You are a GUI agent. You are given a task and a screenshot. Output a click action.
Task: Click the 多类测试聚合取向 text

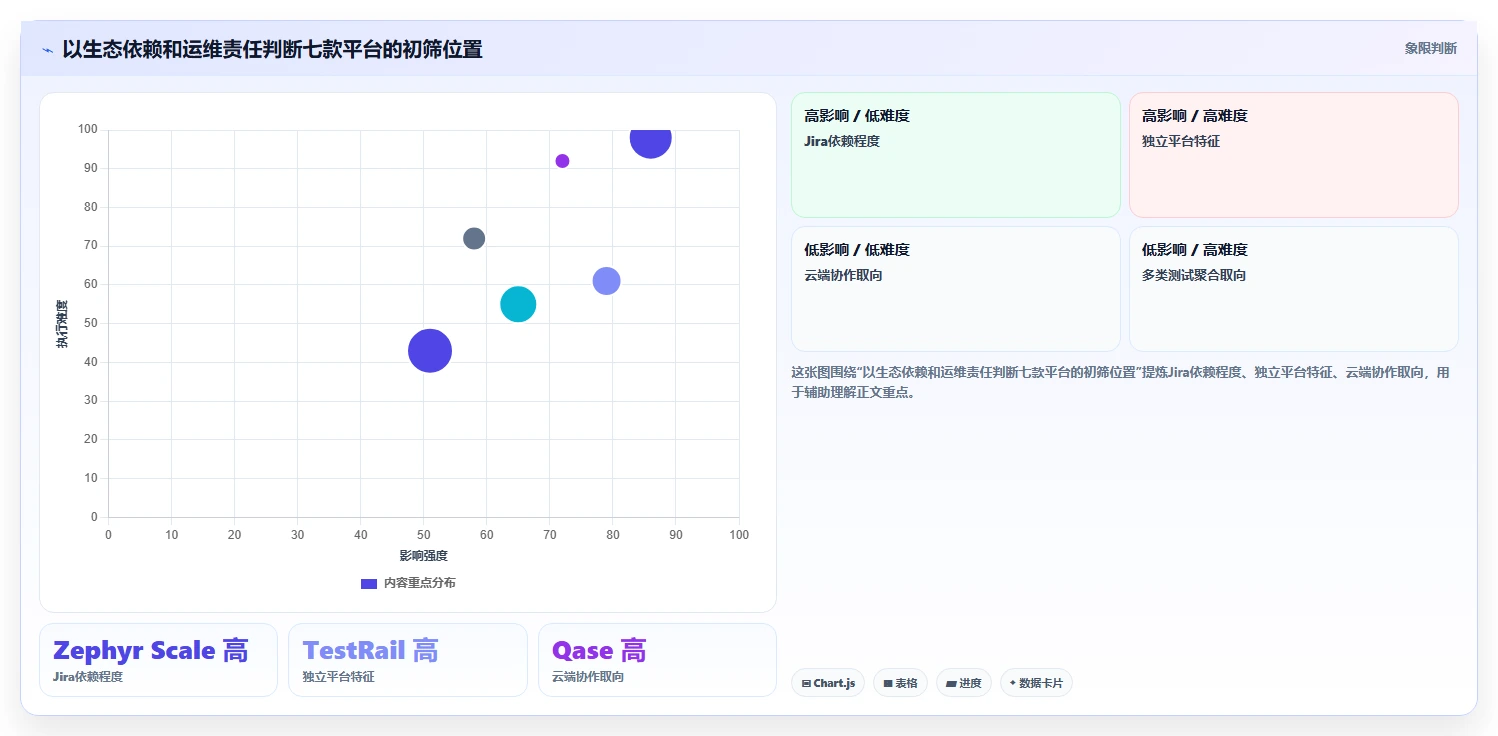coord(1194,275)
